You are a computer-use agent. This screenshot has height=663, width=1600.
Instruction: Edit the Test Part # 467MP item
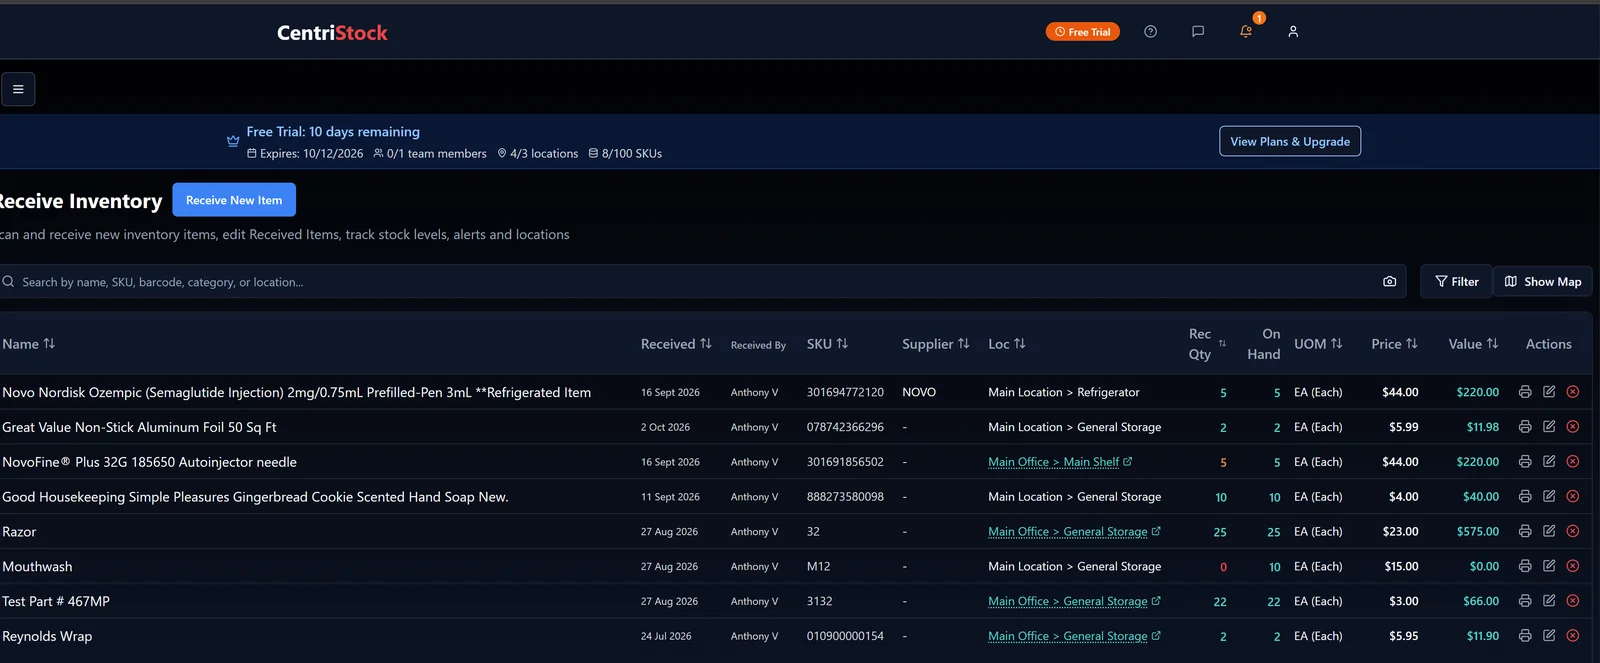1549,601
